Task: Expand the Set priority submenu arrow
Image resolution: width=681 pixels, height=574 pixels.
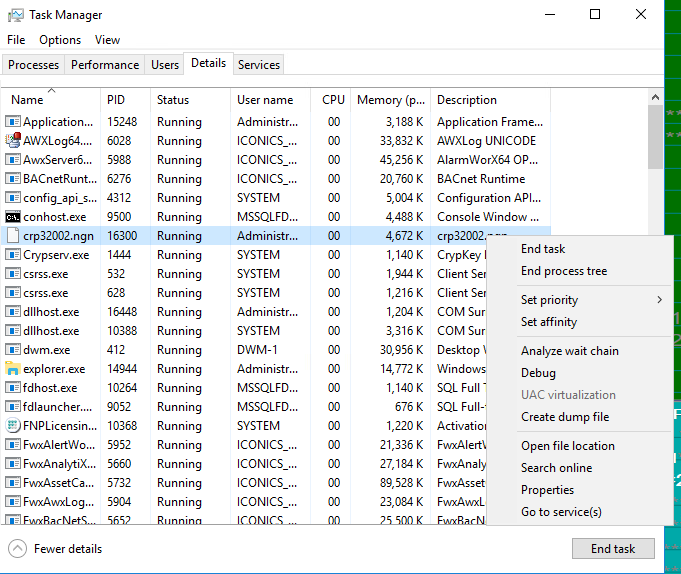Action: pos(660,300)
